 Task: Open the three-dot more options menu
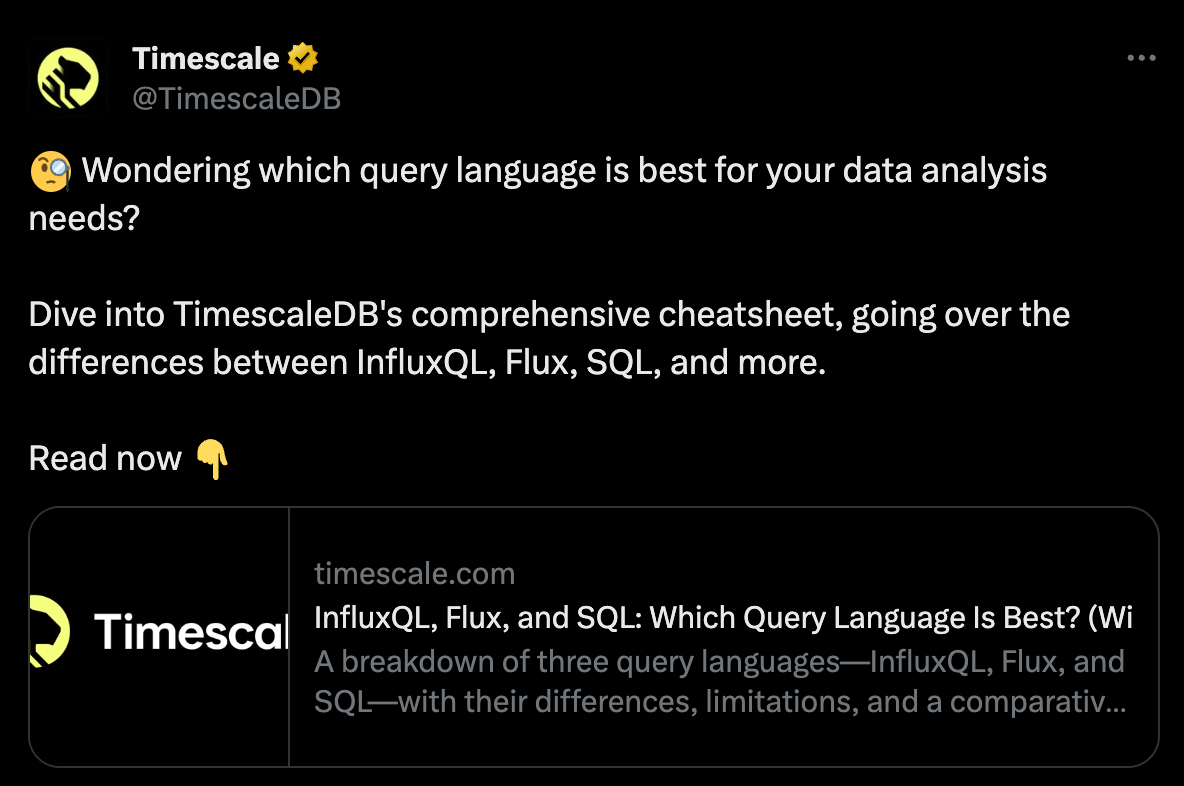pyautogui.click(x=1141, y=58)
